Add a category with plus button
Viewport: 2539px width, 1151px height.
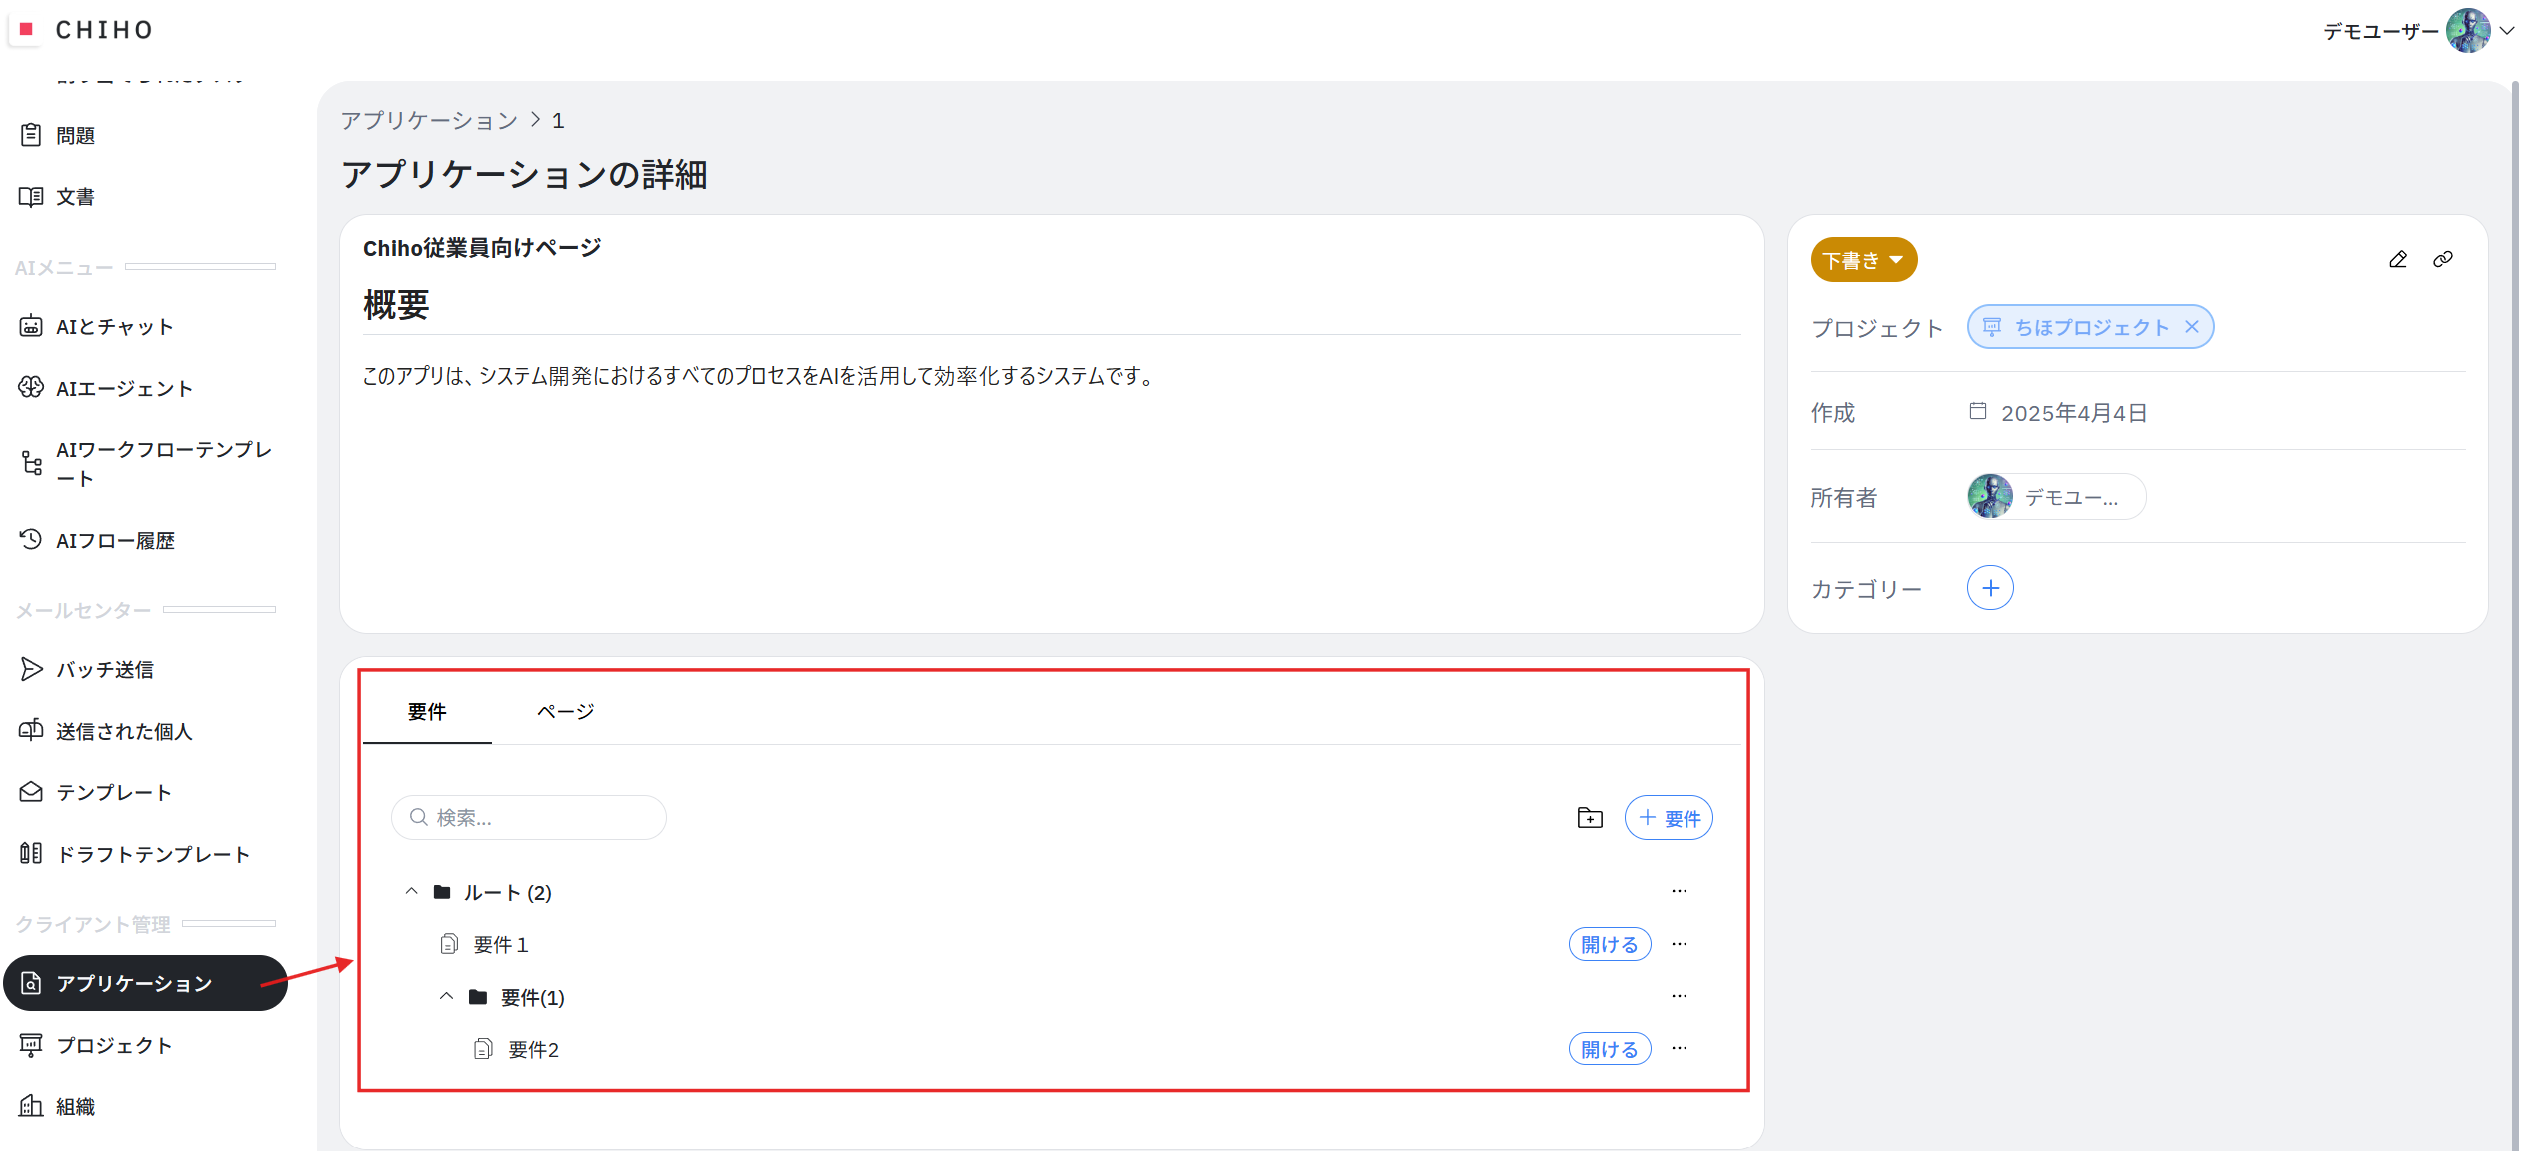1989,588
